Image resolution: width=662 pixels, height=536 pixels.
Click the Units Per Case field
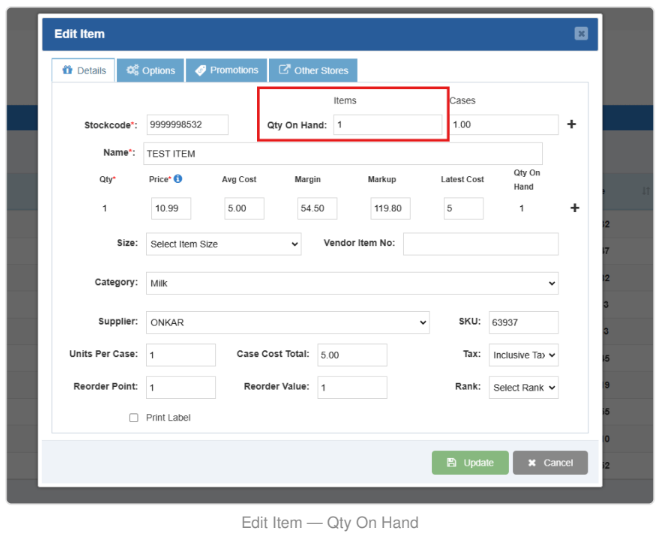tap(181, 355)
